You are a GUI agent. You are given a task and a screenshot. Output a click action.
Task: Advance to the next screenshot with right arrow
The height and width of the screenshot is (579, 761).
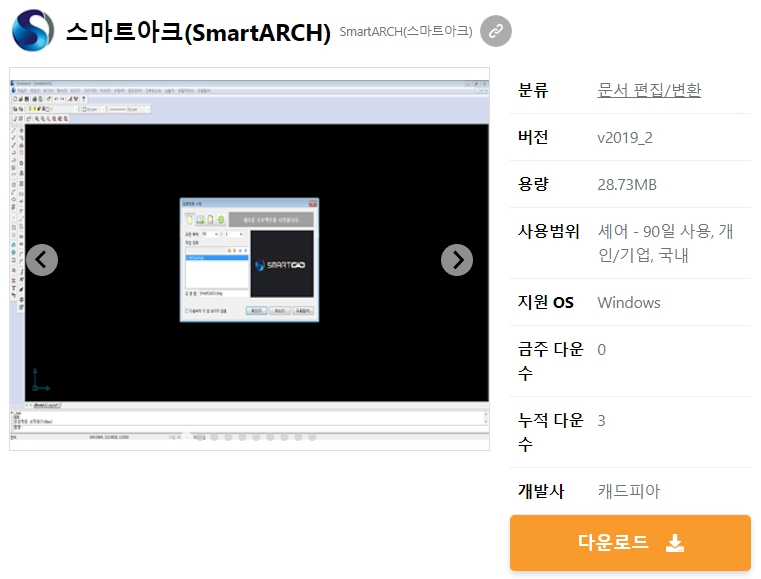(457, 260)
